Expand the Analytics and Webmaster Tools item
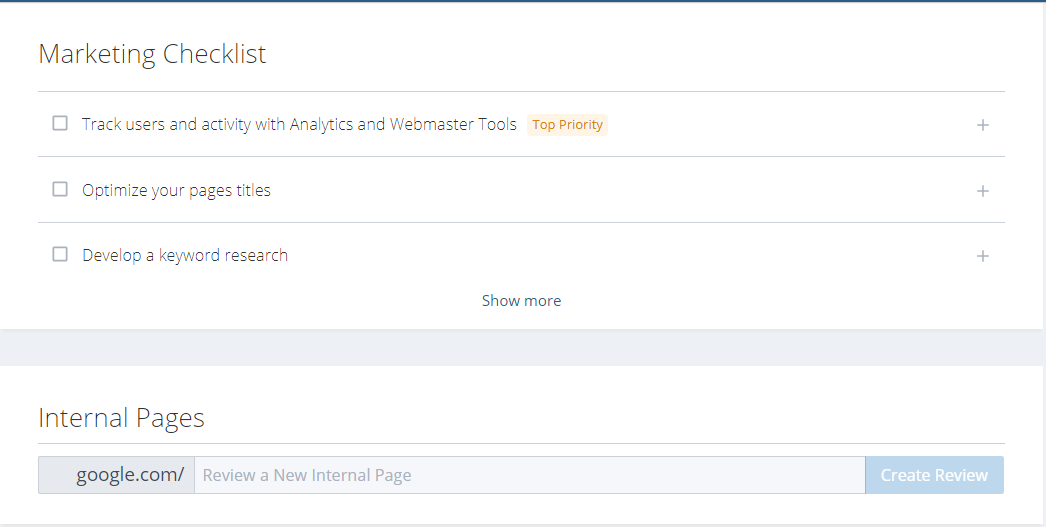 983,125
